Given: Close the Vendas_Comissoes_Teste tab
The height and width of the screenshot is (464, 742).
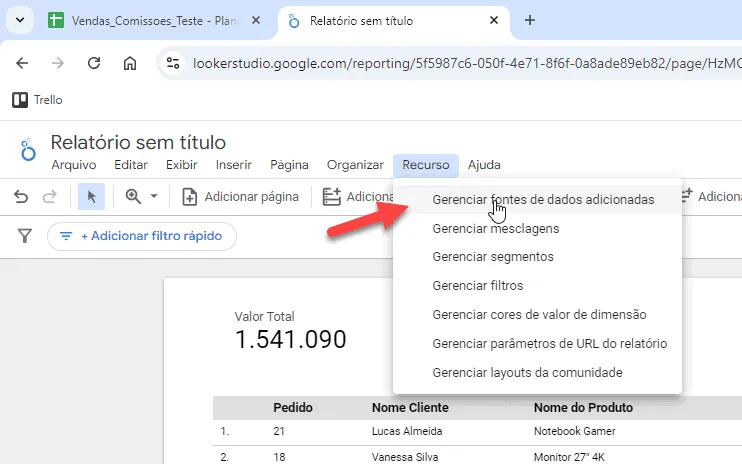Looking at the screenshot, I should pos(256,20).
